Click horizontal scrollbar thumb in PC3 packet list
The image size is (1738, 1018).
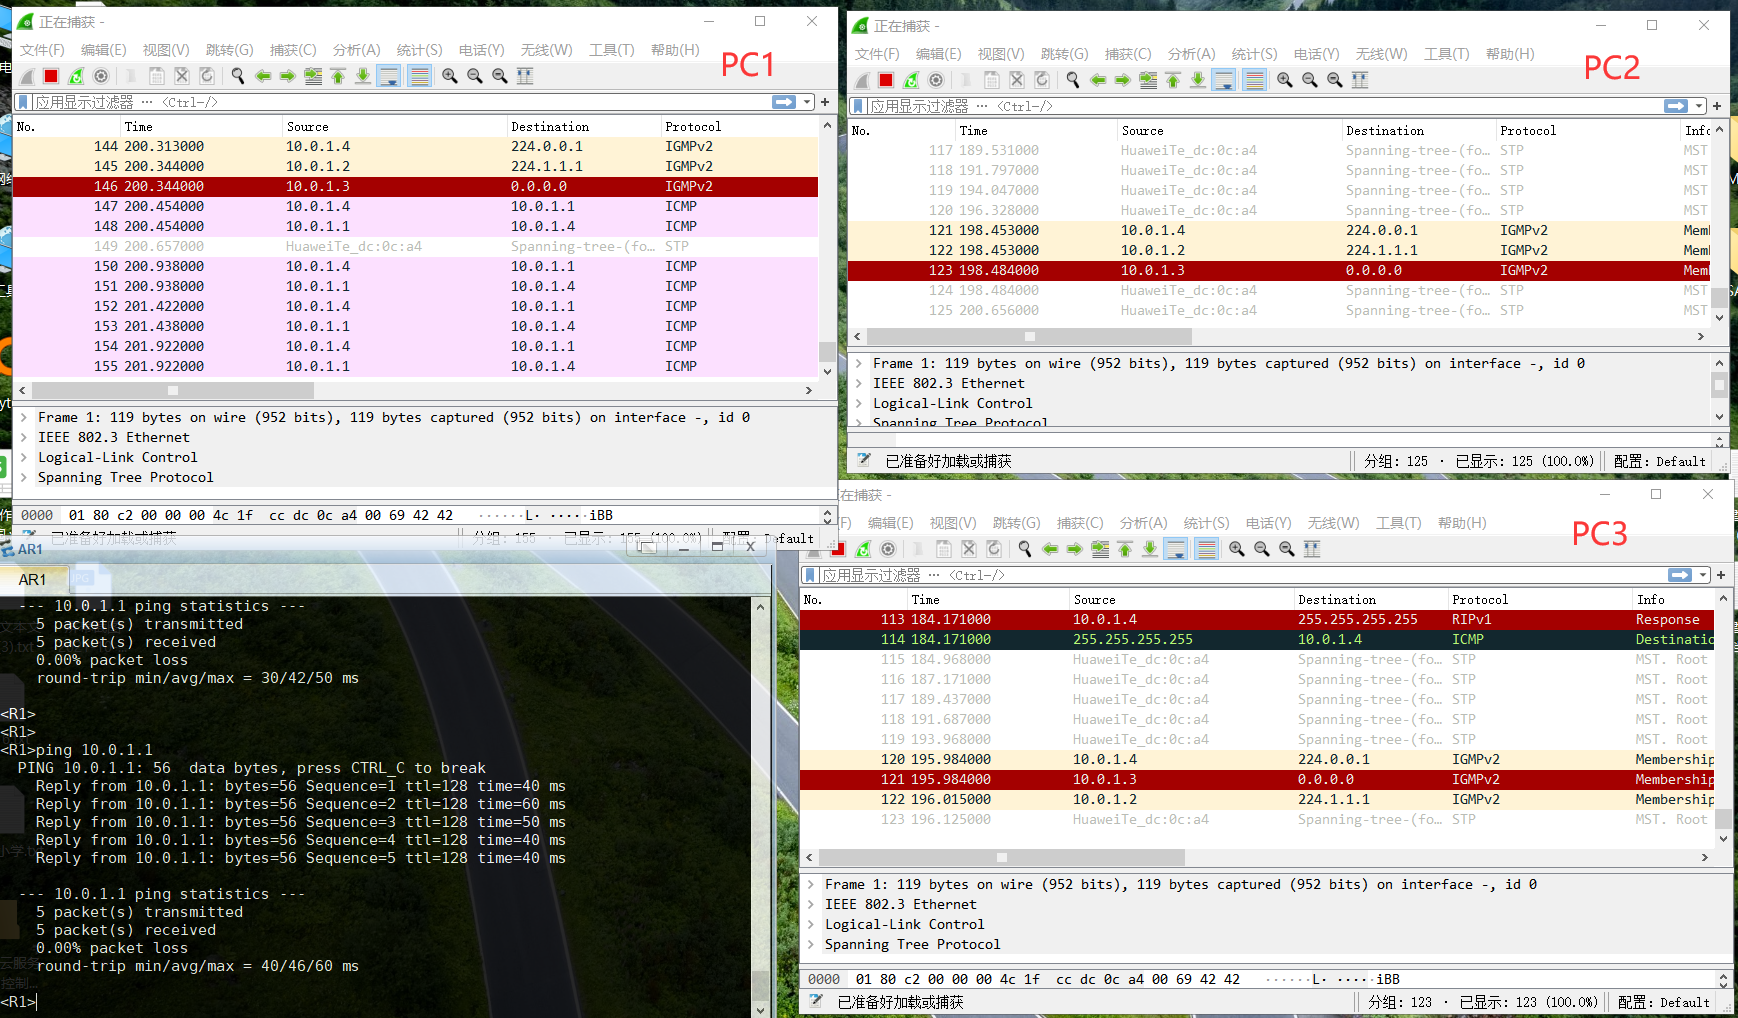pyautogui.click(x=1001, y=858)
